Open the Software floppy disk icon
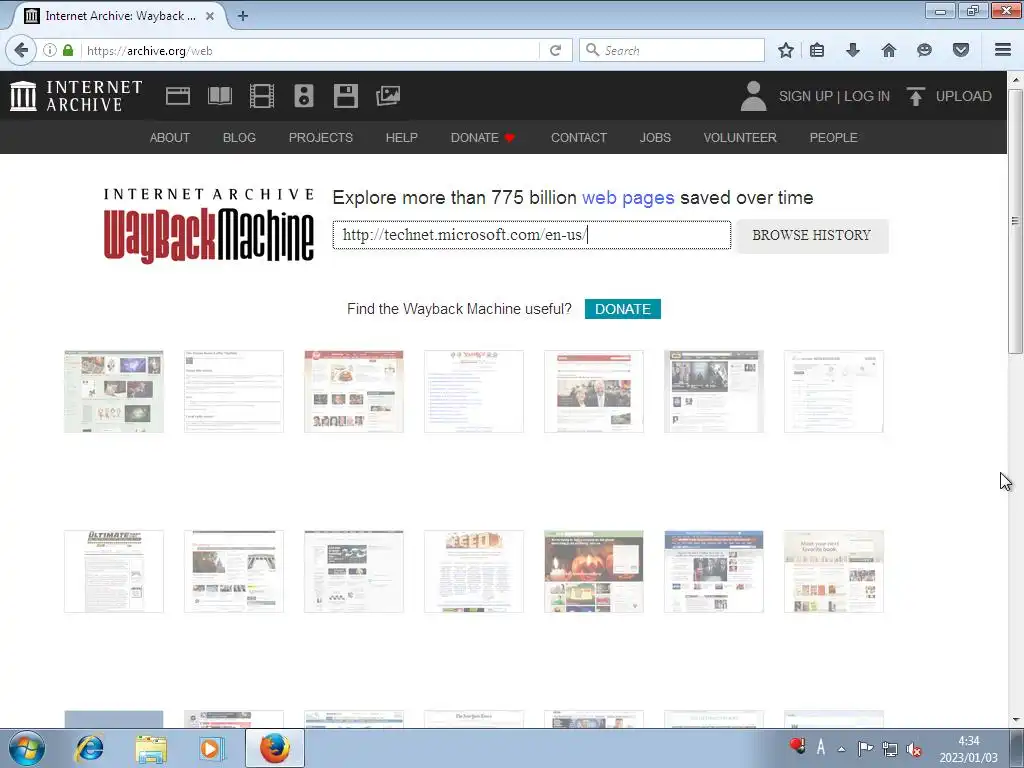Image resolution: width=1024 pixels, height=768 pixels. [x=345, y=96]
